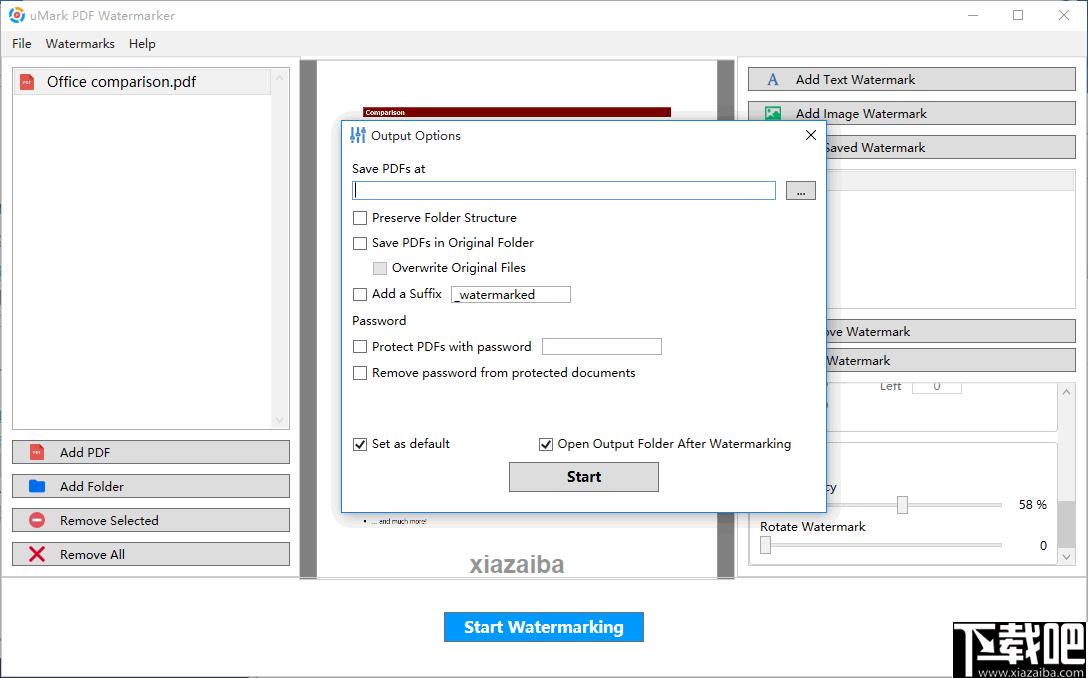The image size is (1088, 678).
Task: Click the blue folder icon on Add Folder
Action: [37, 486]
